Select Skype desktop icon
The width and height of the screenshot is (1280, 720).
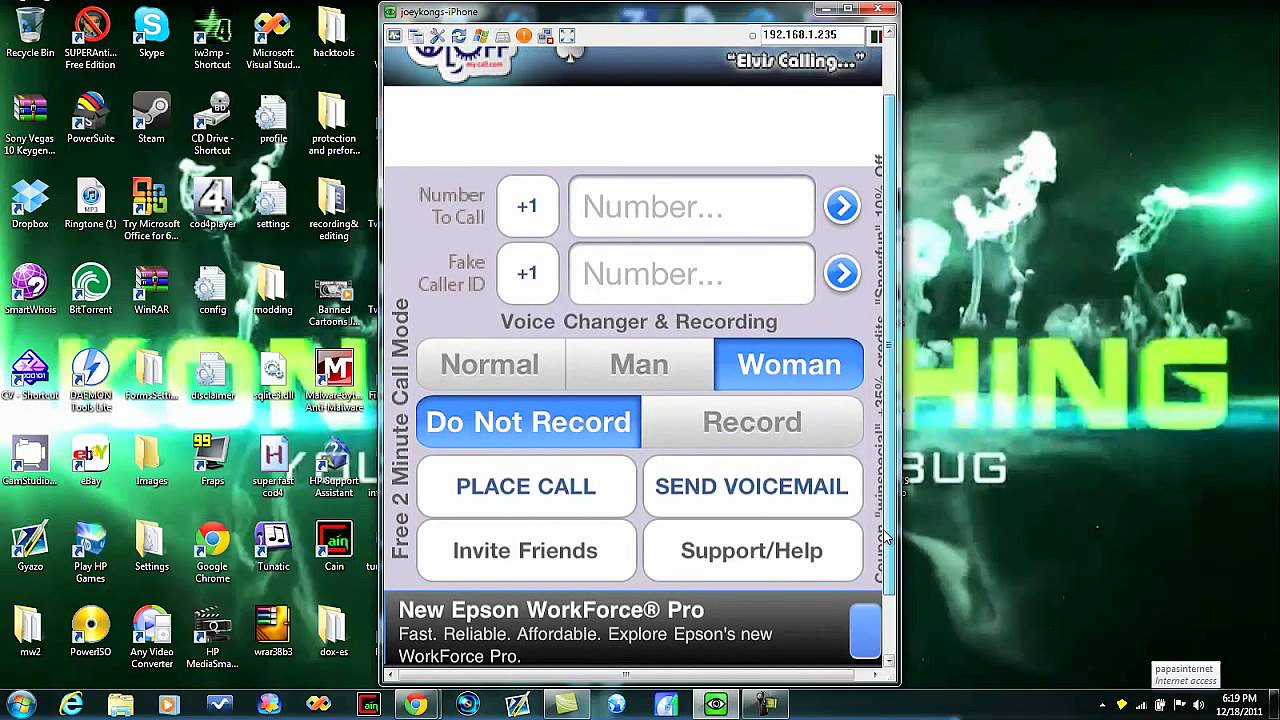(x=152, y=33)
